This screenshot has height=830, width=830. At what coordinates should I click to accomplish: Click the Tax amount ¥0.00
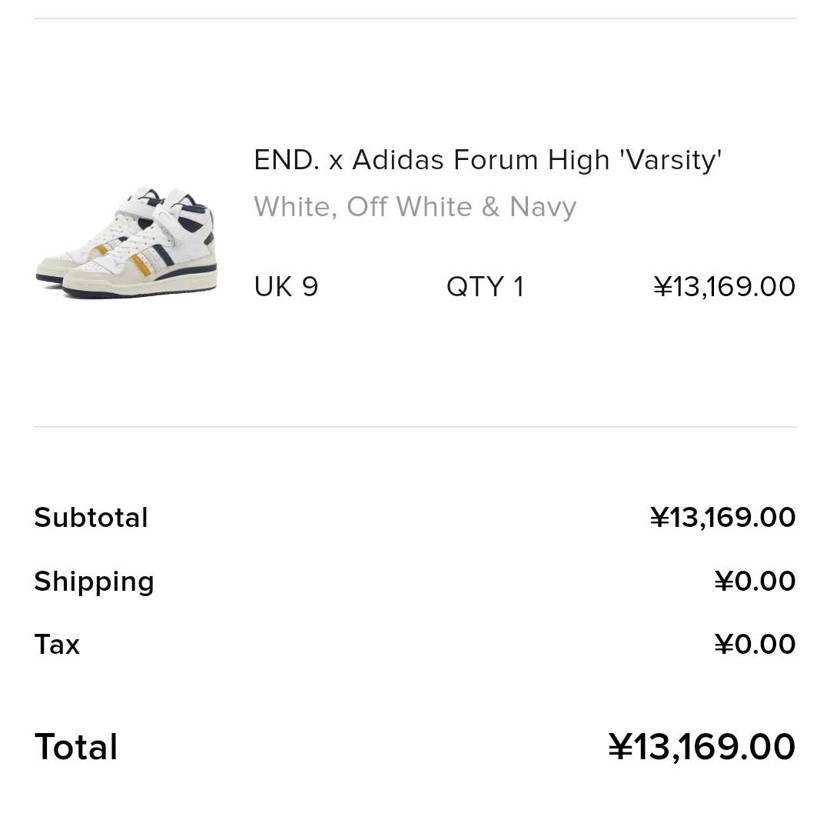click(x=755, y=644)
